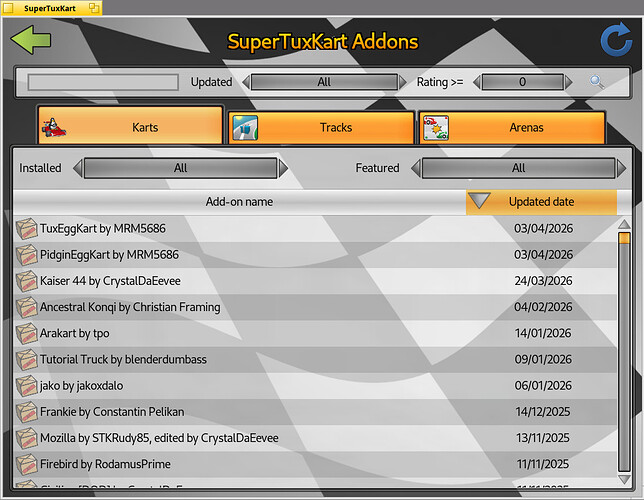Select Mozilla by STKRudy85 entry
The width and height of the screenshot is (644, 500).
pos(315,438)
